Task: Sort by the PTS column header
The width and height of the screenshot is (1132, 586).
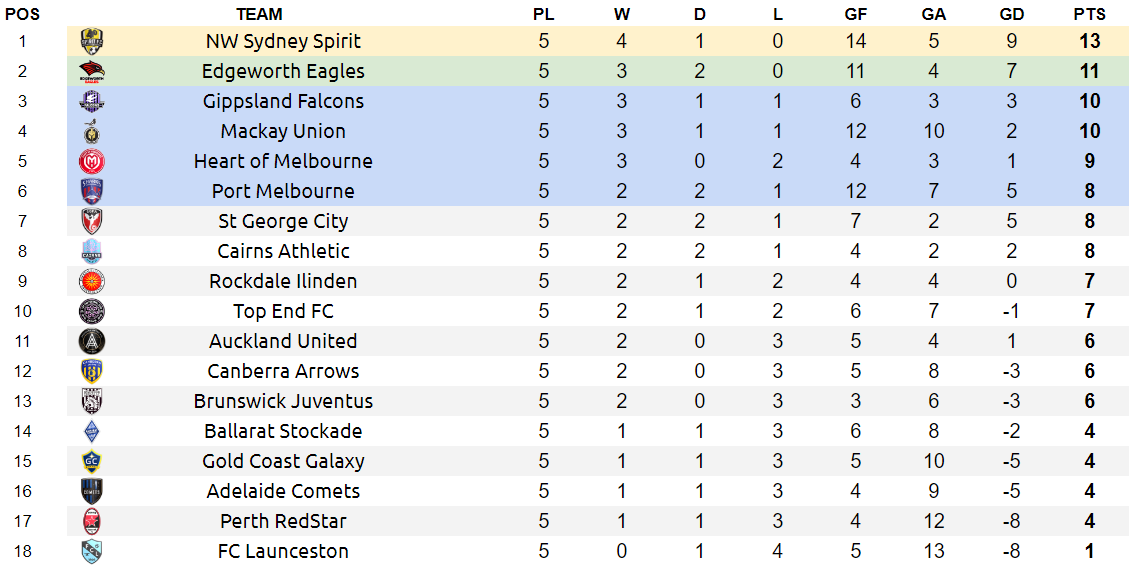Action: [1089, 14]
